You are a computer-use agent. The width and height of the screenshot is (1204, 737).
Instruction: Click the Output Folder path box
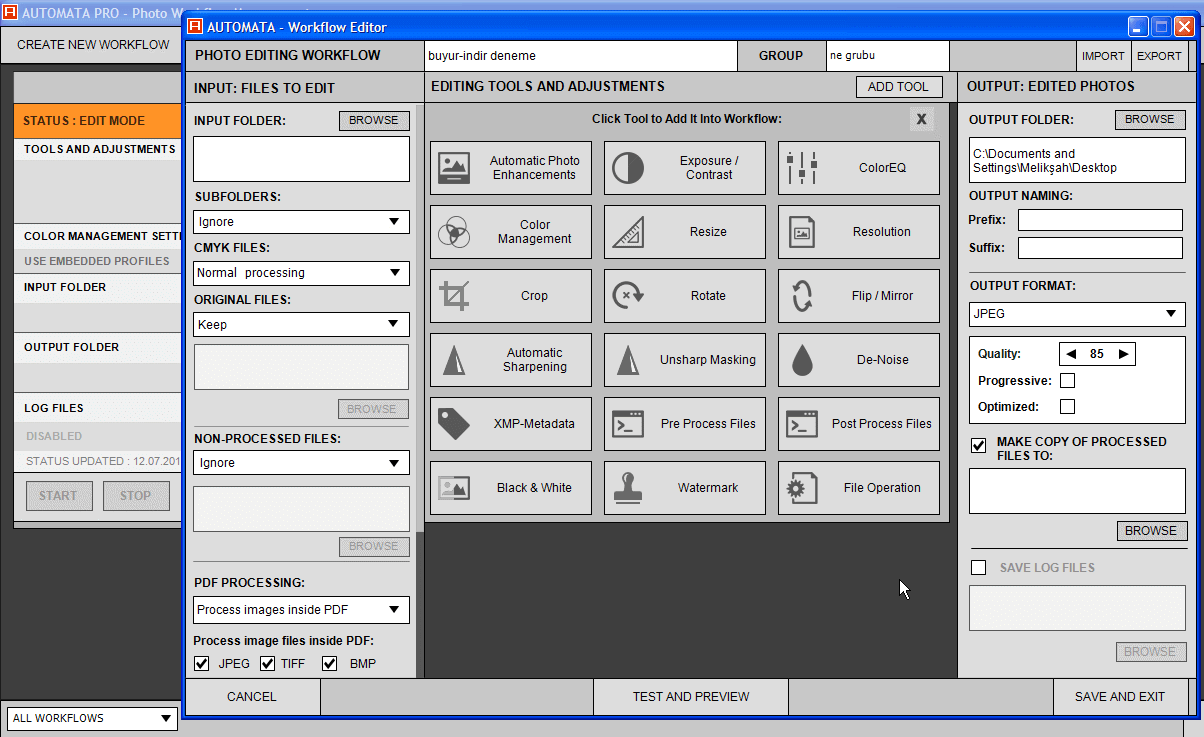[x=1077, y=161]
